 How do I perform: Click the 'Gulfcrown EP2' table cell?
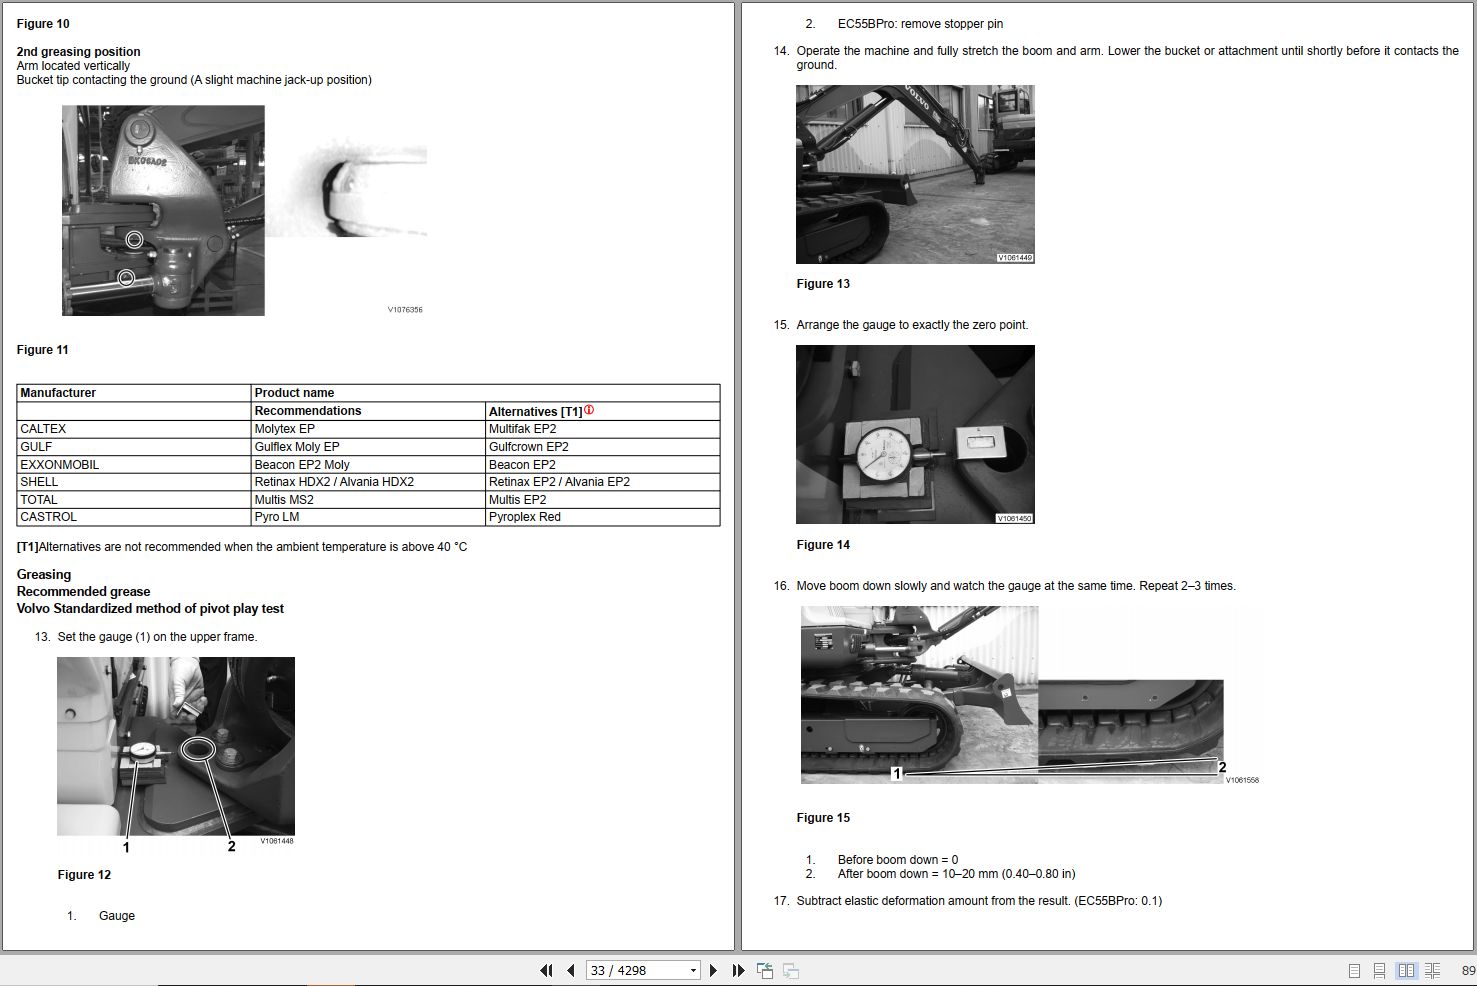click(x=602, y=447)
